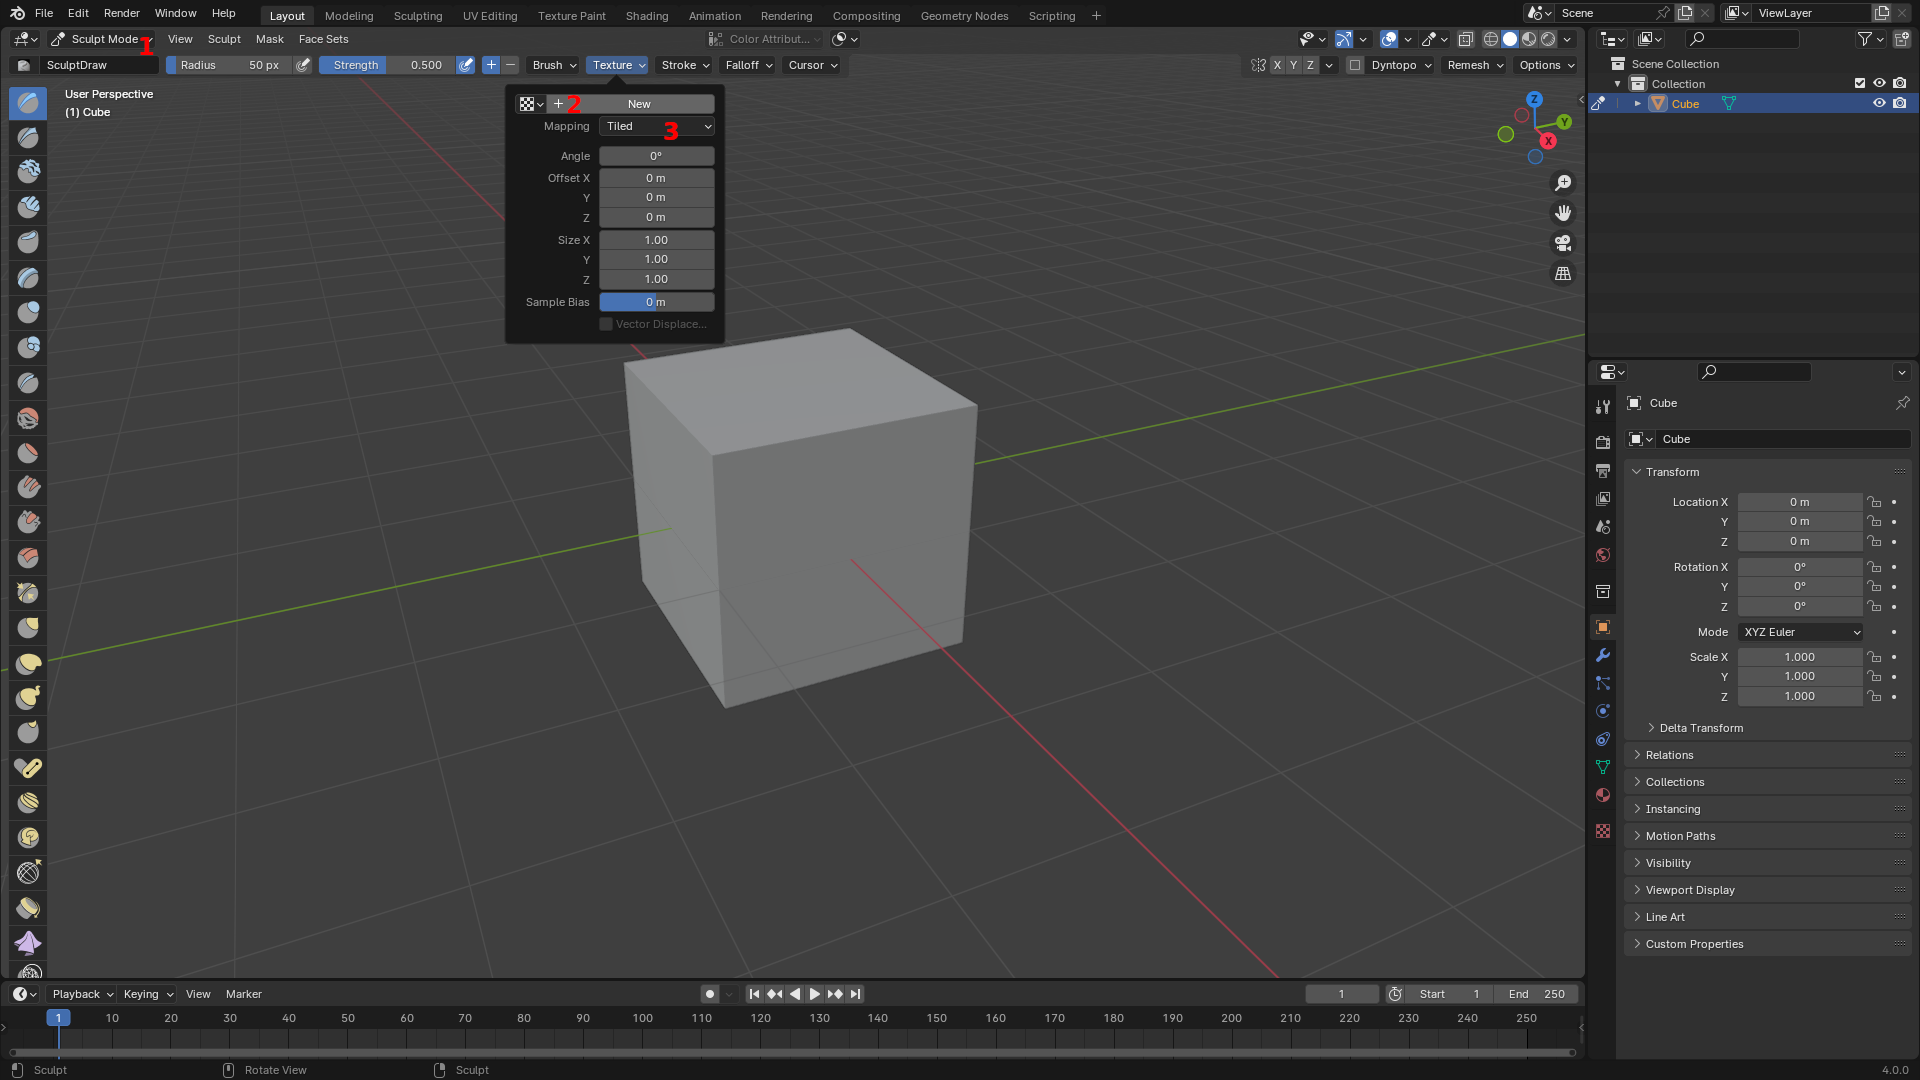Open the Mapping Tiled dropdown
This screenshot has width=1920, height=1080.
tap(657, 126)
